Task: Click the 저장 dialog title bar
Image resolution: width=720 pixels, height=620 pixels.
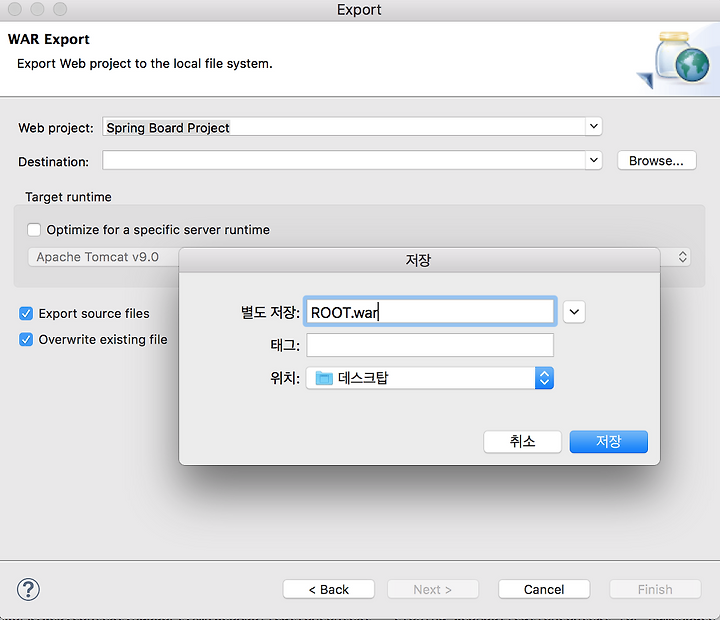Action: (419, 260)
